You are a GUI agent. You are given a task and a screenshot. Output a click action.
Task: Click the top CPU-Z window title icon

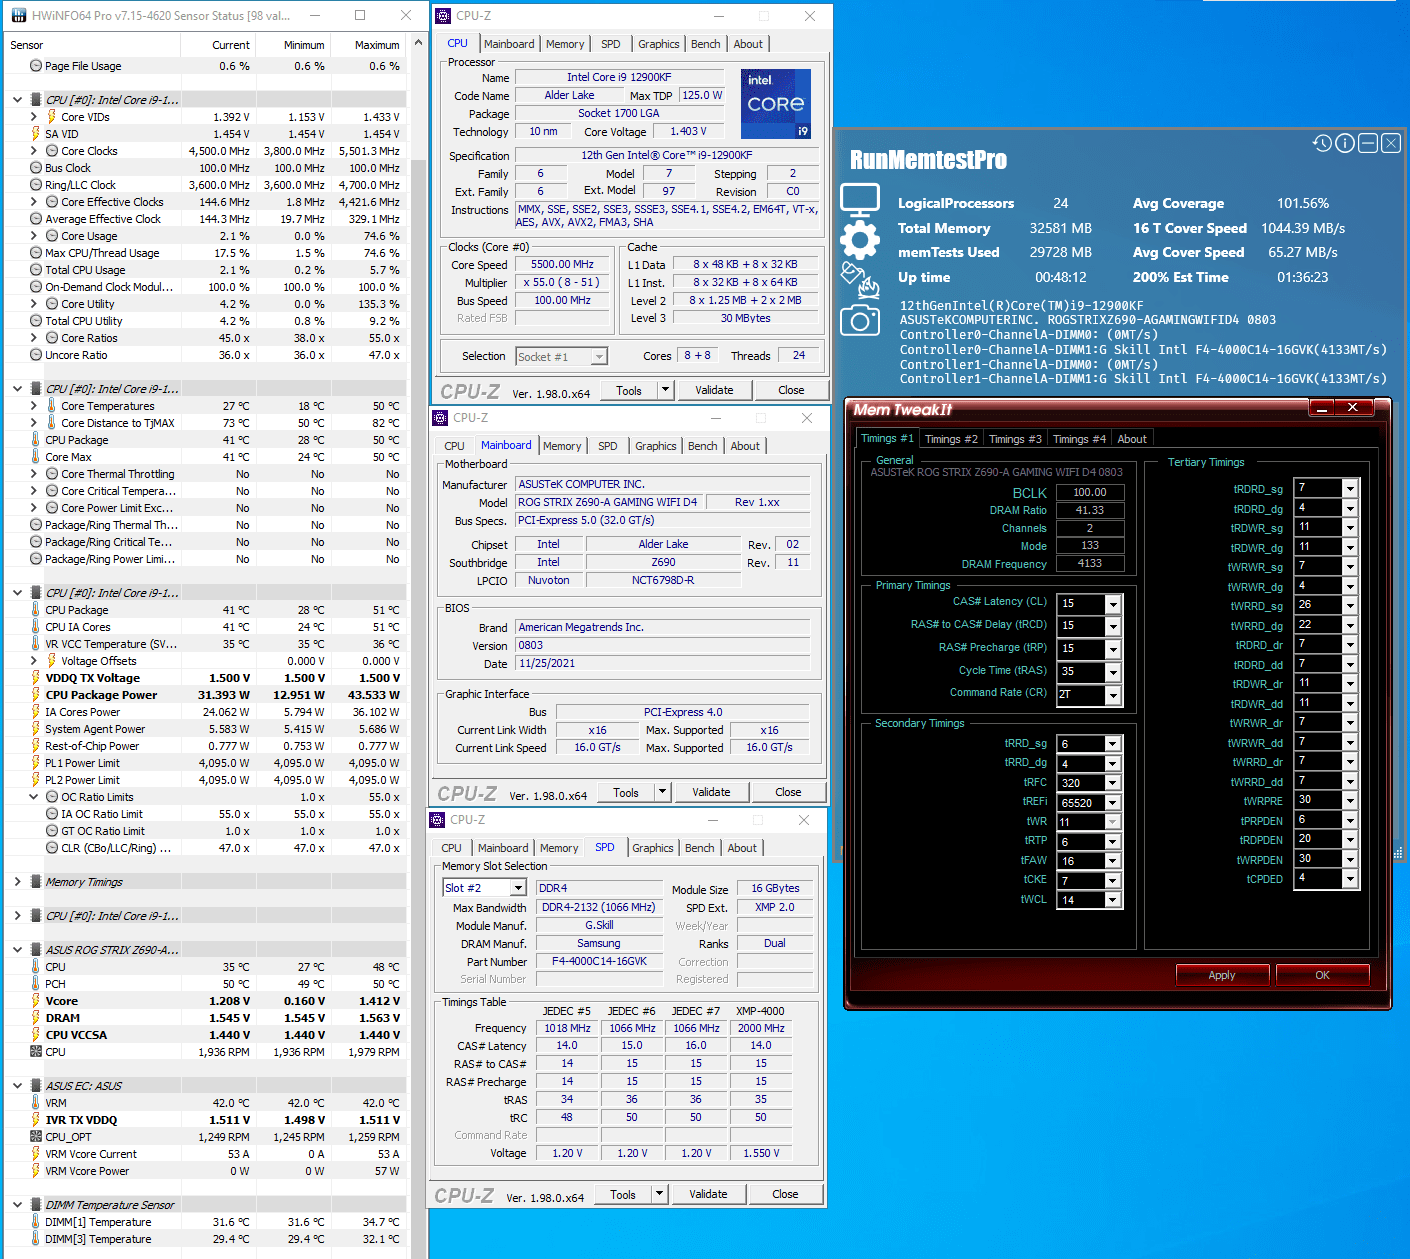pos(443,16)
